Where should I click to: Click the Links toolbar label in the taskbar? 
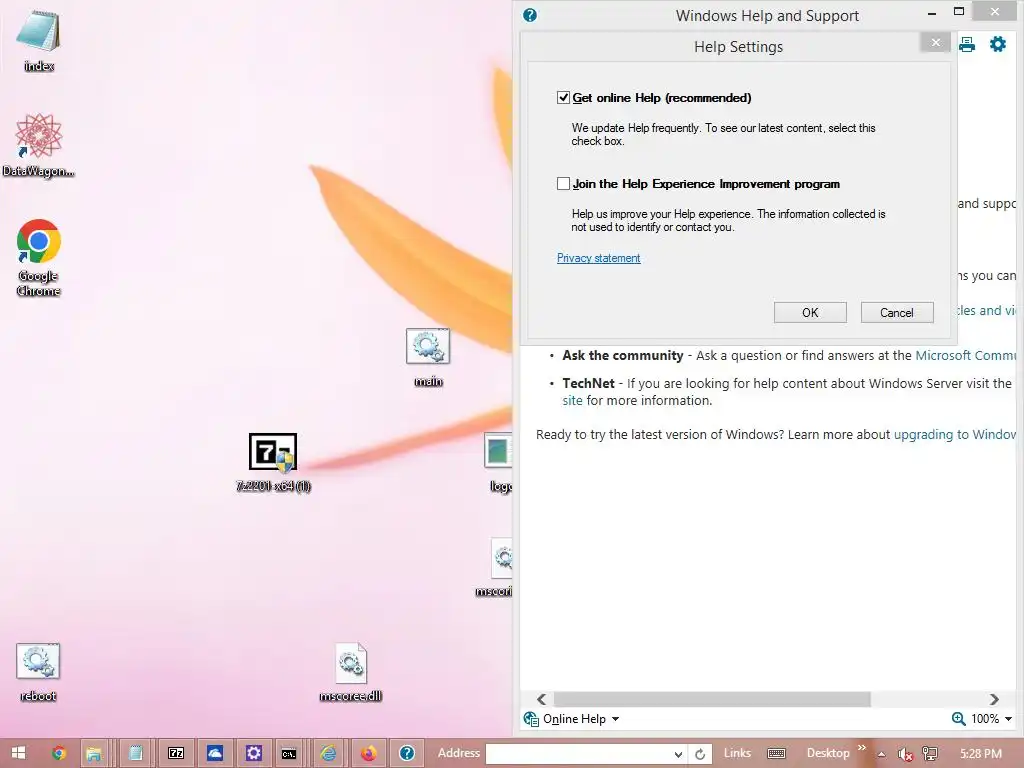(737, 753)
